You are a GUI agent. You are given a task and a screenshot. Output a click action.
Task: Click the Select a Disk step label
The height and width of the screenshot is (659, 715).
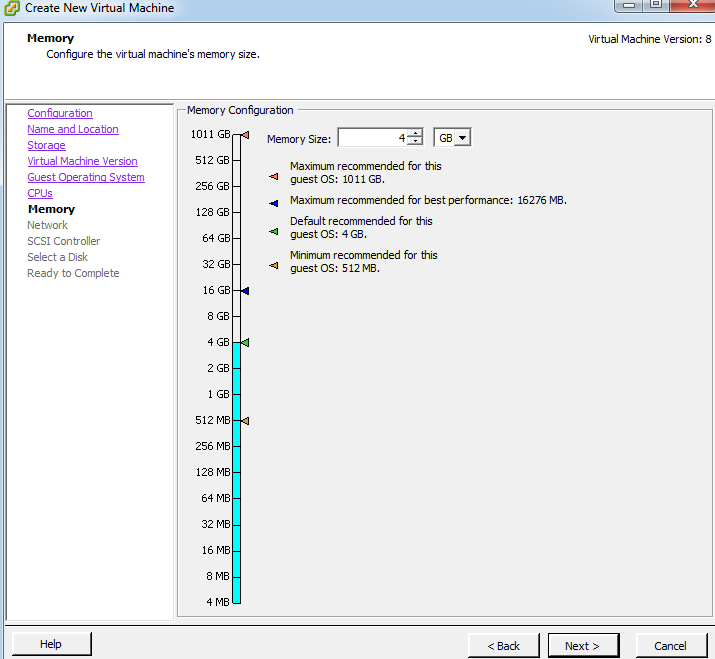57,257
